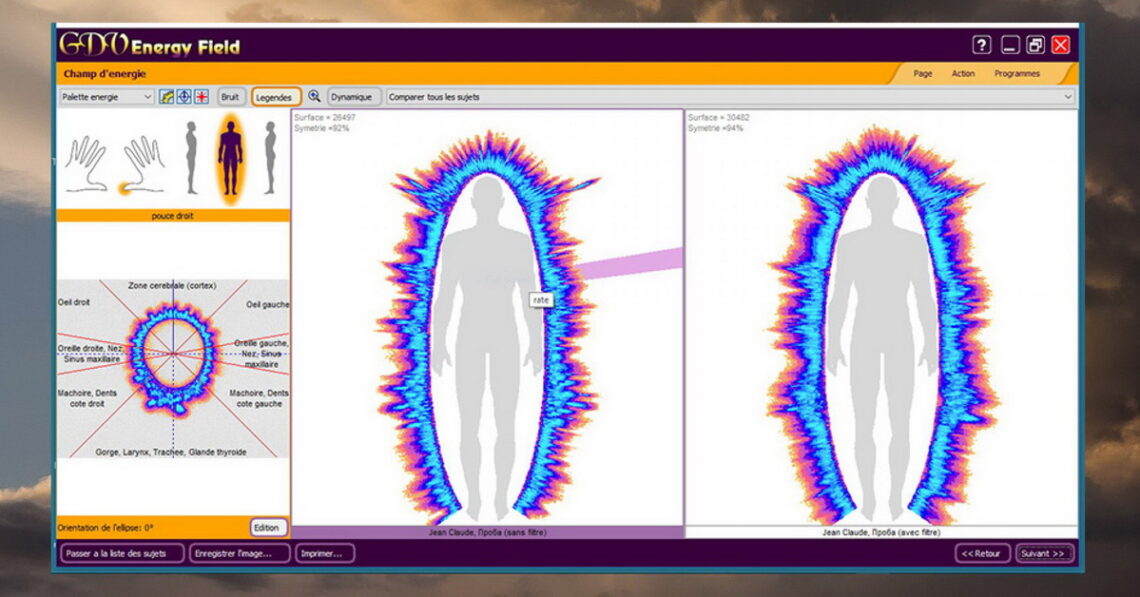Switch to the Action tab
This screenshot has width=1140, height=597.
point(965,73)
